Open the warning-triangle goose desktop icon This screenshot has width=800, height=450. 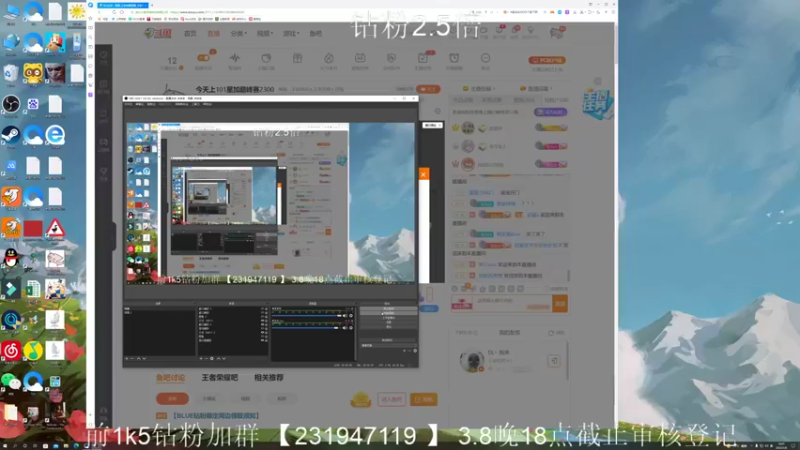[x=55, y=228]
